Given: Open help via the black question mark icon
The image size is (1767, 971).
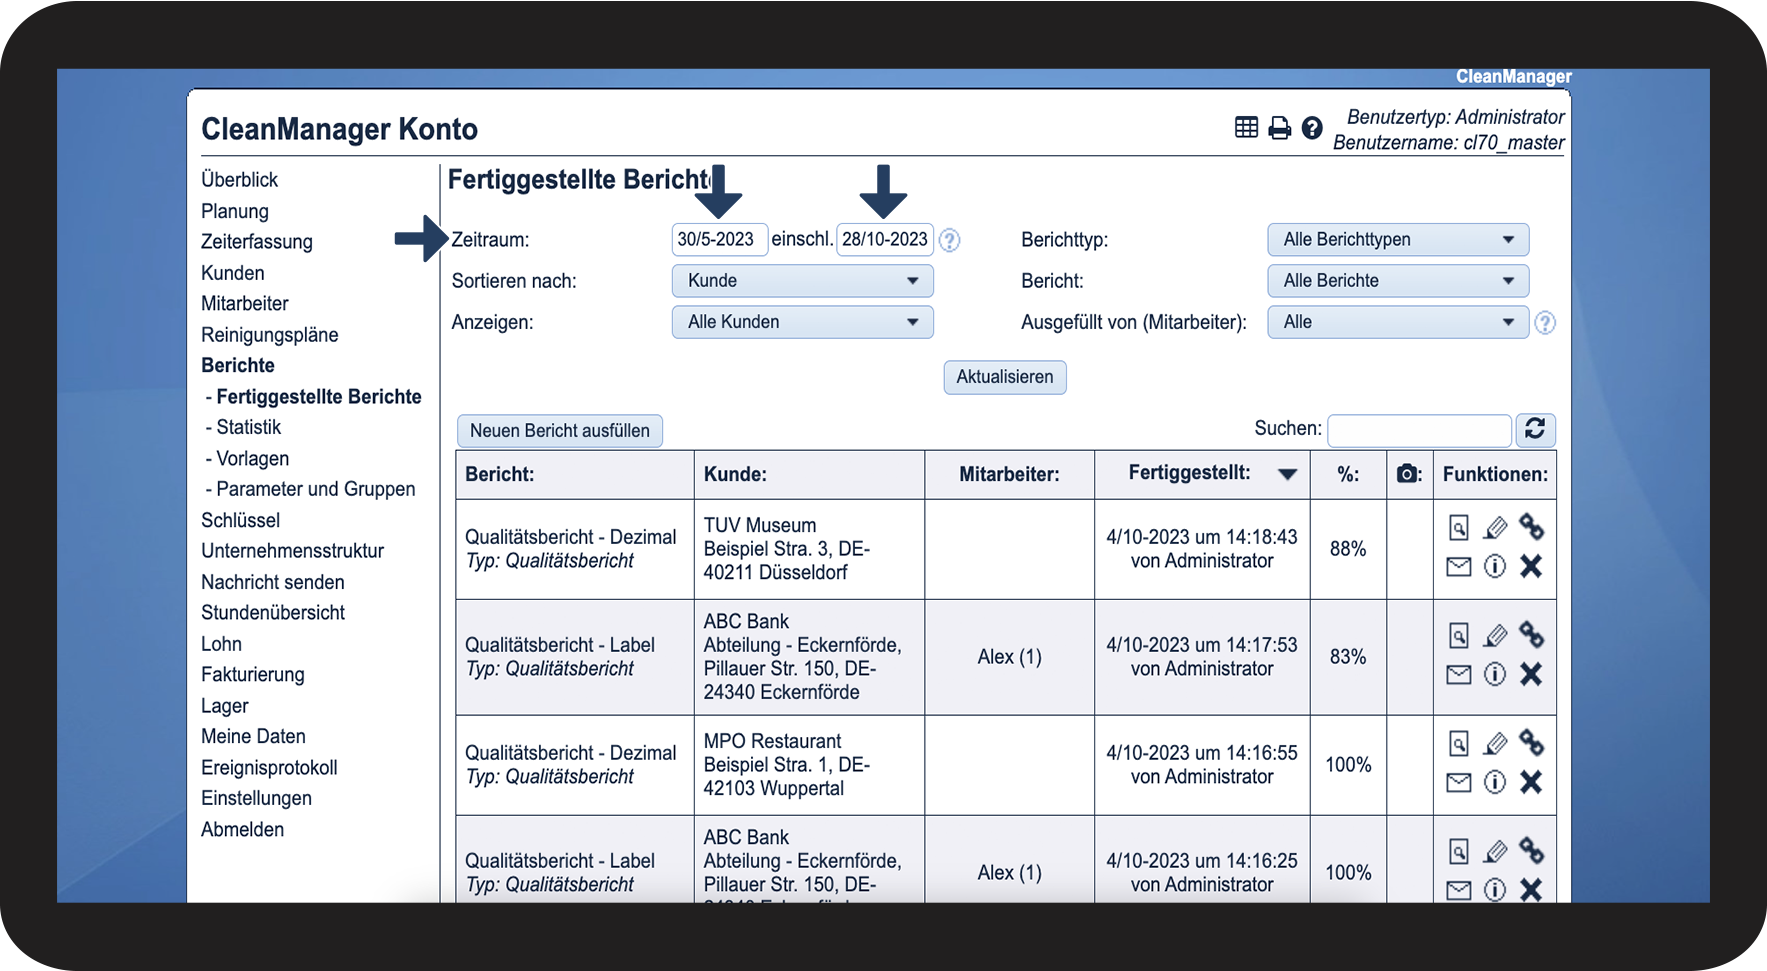Looking at the screenshot, I should coord(1312,128).
